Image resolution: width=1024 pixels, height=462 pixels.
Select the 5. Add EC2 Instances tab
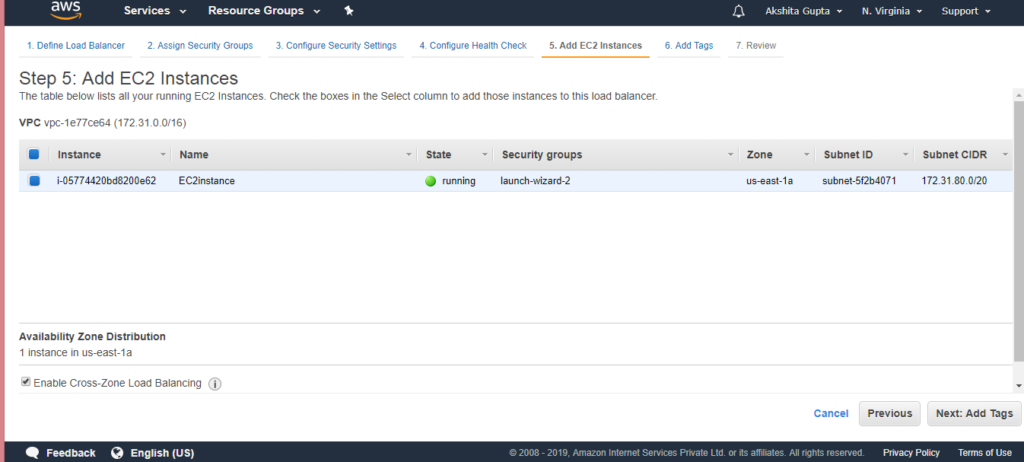coord(596,46)
